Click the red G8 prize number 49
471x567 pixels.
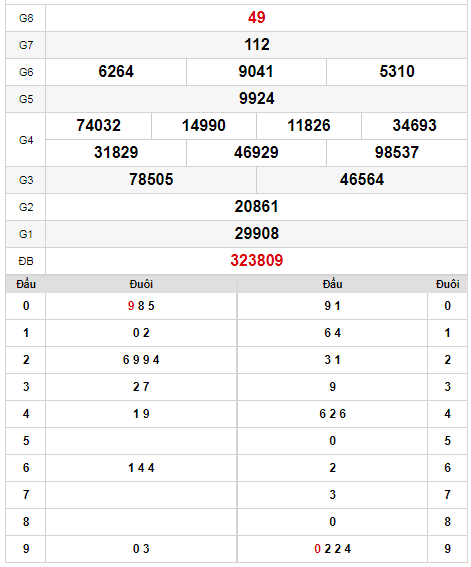click(x=256, y=17)
